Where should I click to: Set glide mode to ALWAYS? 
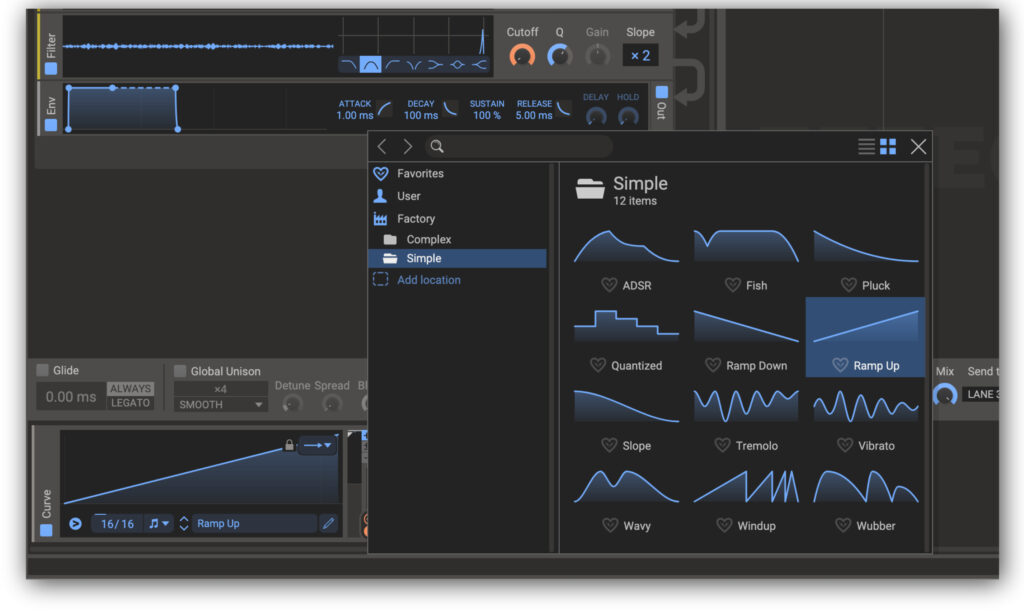131,389
